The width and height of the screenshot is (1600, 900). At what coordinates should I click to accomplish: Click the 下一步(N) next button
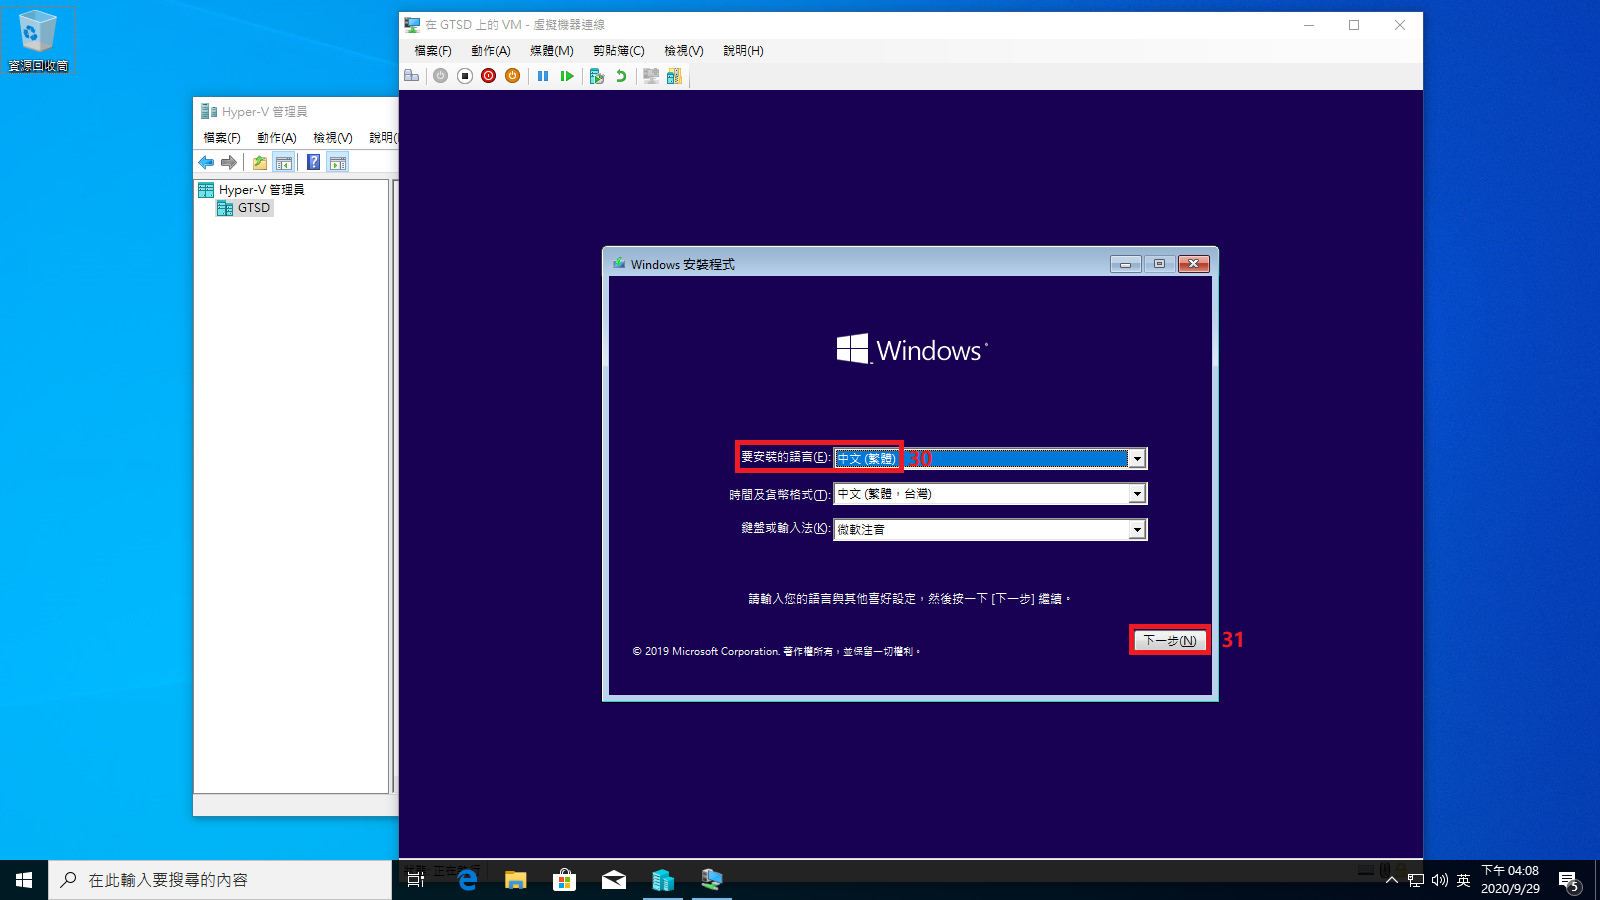(x=1169, y=640)
